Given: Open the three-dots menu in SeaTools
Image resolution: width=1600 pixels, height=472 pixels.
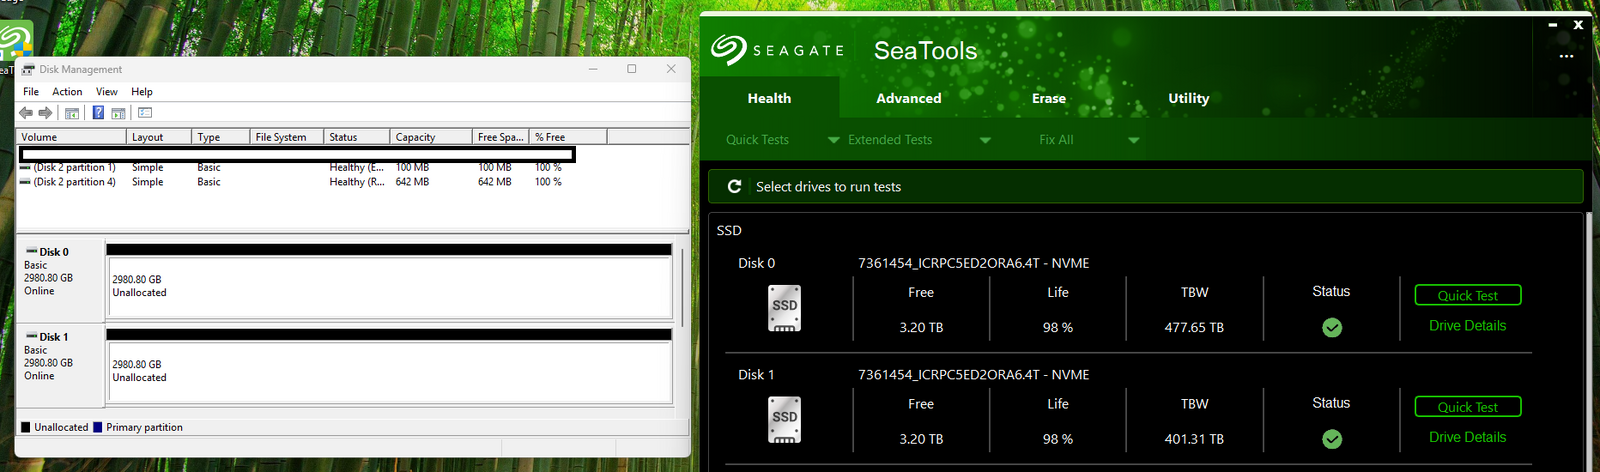Looking at the screenshot, I should coord(1566,56).
